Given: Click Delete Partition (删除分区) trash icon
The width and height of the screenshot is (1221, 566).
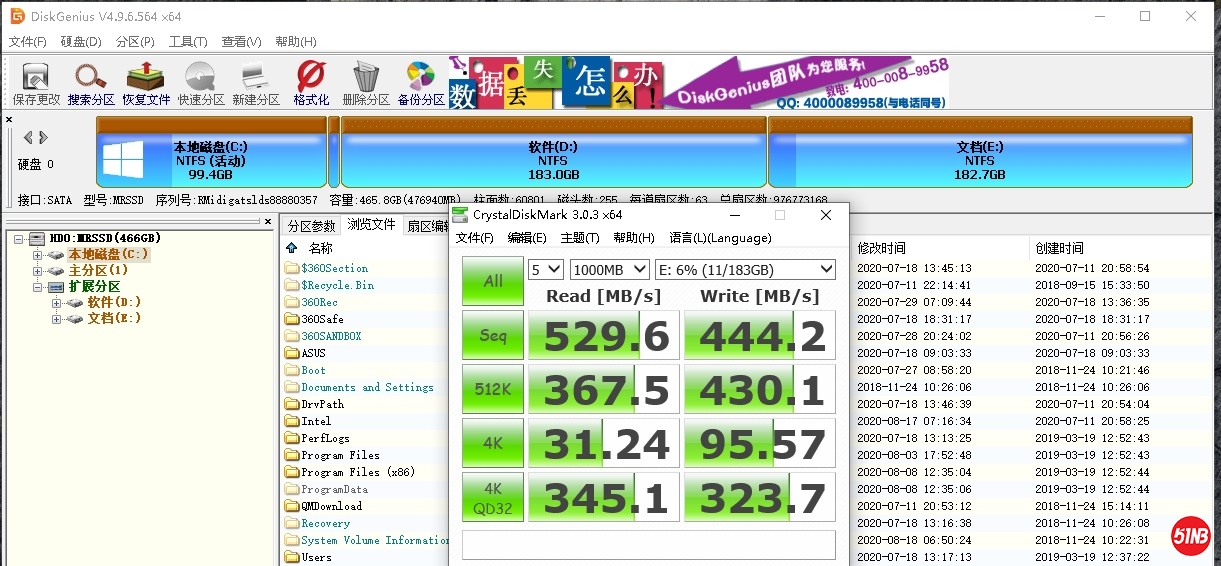Looking at the screenshot, I should [366, 82].
